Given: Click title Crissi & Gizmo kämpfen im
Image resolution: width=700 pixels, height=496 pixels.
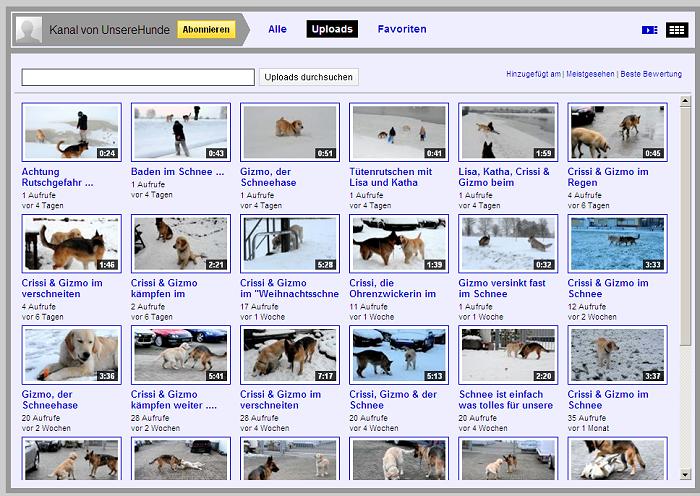Looking at the screenshot, I should tap(164, 288).
